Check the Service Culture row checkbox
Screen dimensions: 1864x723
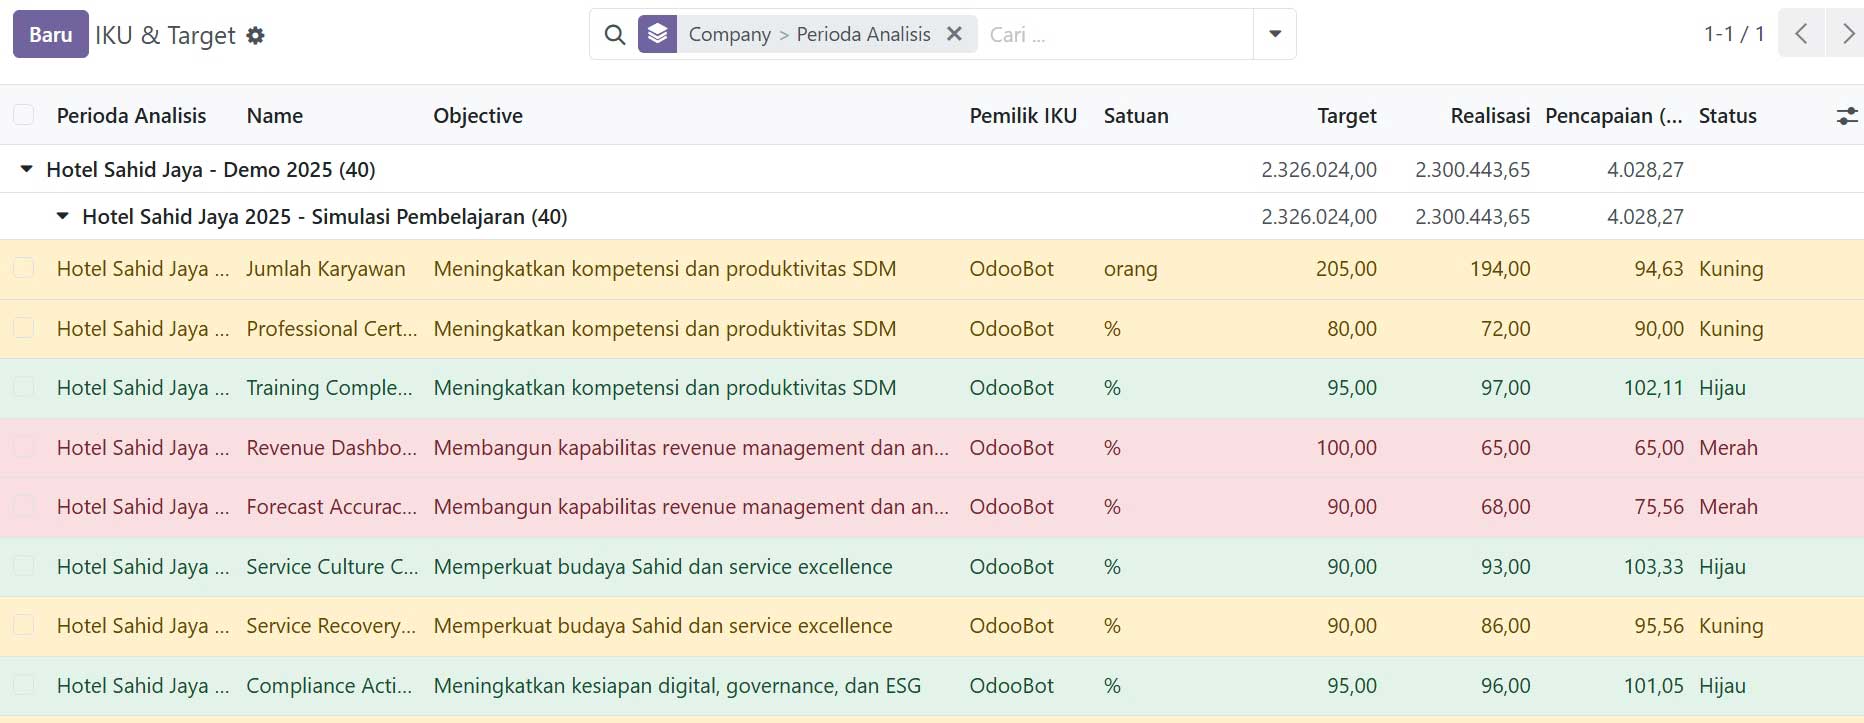click(x=24, y=566)
